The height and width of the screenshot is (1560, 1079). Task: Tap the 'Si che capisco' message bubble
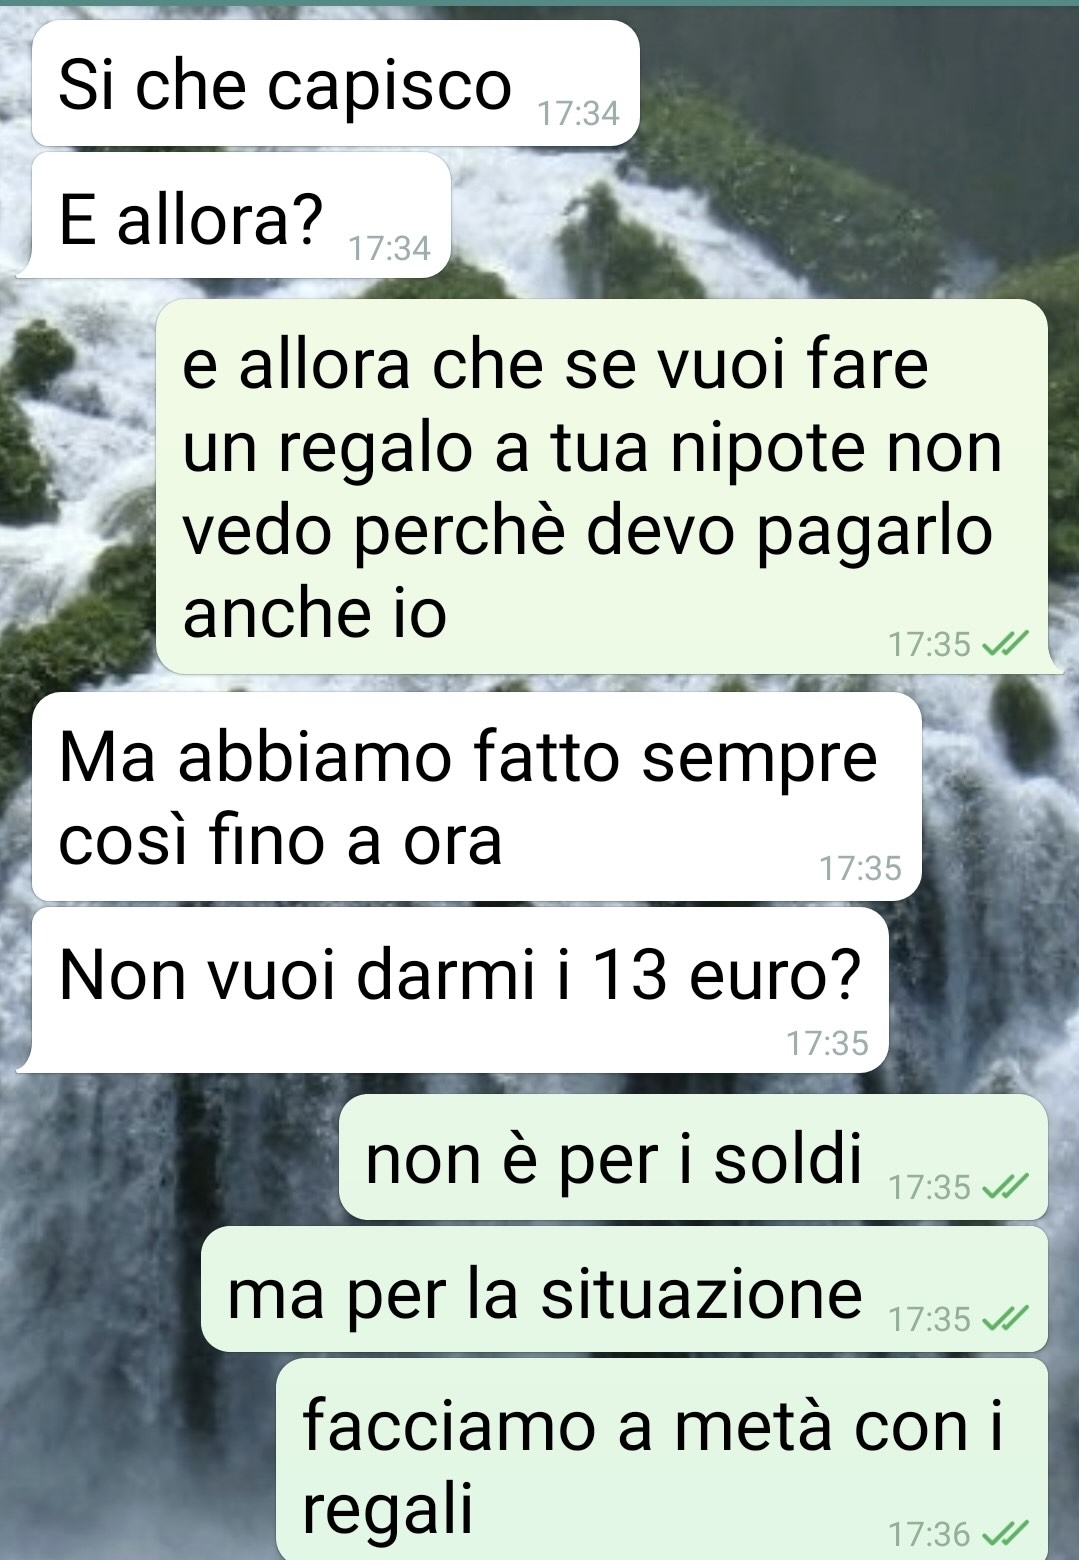click(x=335, y=83)
